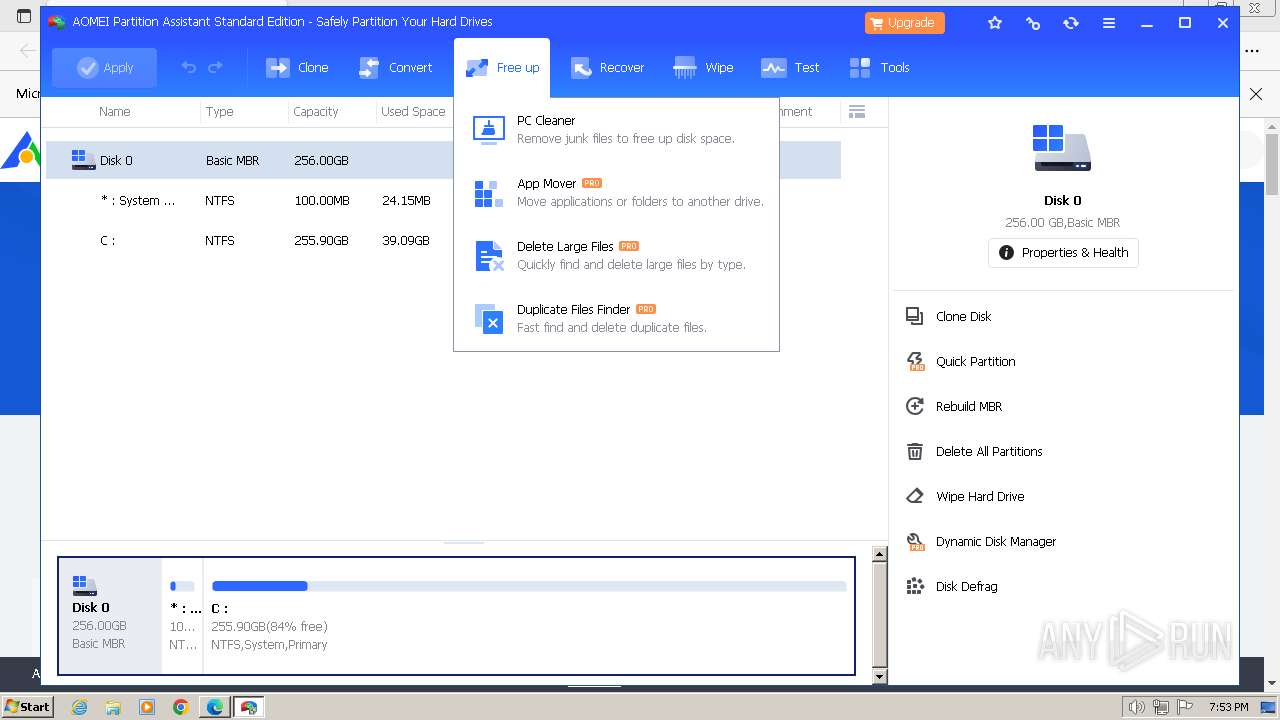Image resolution: width=1280 pixels, height=720 pixels.
Task: Open Internet Explorer from taskbar
Action: coord(79,707)
